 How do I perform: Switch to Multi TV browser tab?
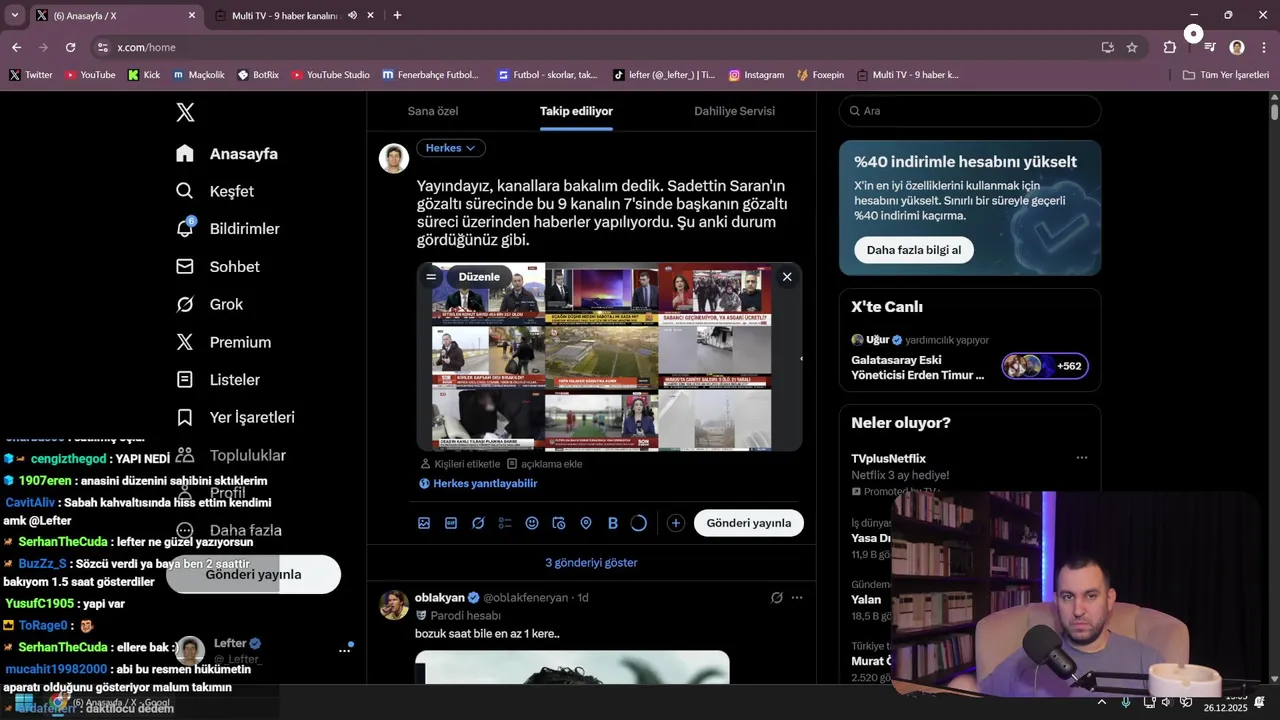pos(283,15)
